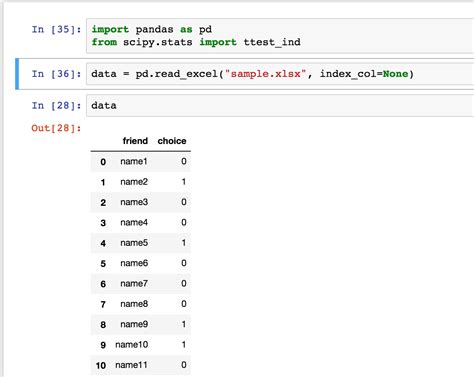Viewport: 474px width, 377px height.
Task: Click the 'choice' column header
Action: pos(172,141)
